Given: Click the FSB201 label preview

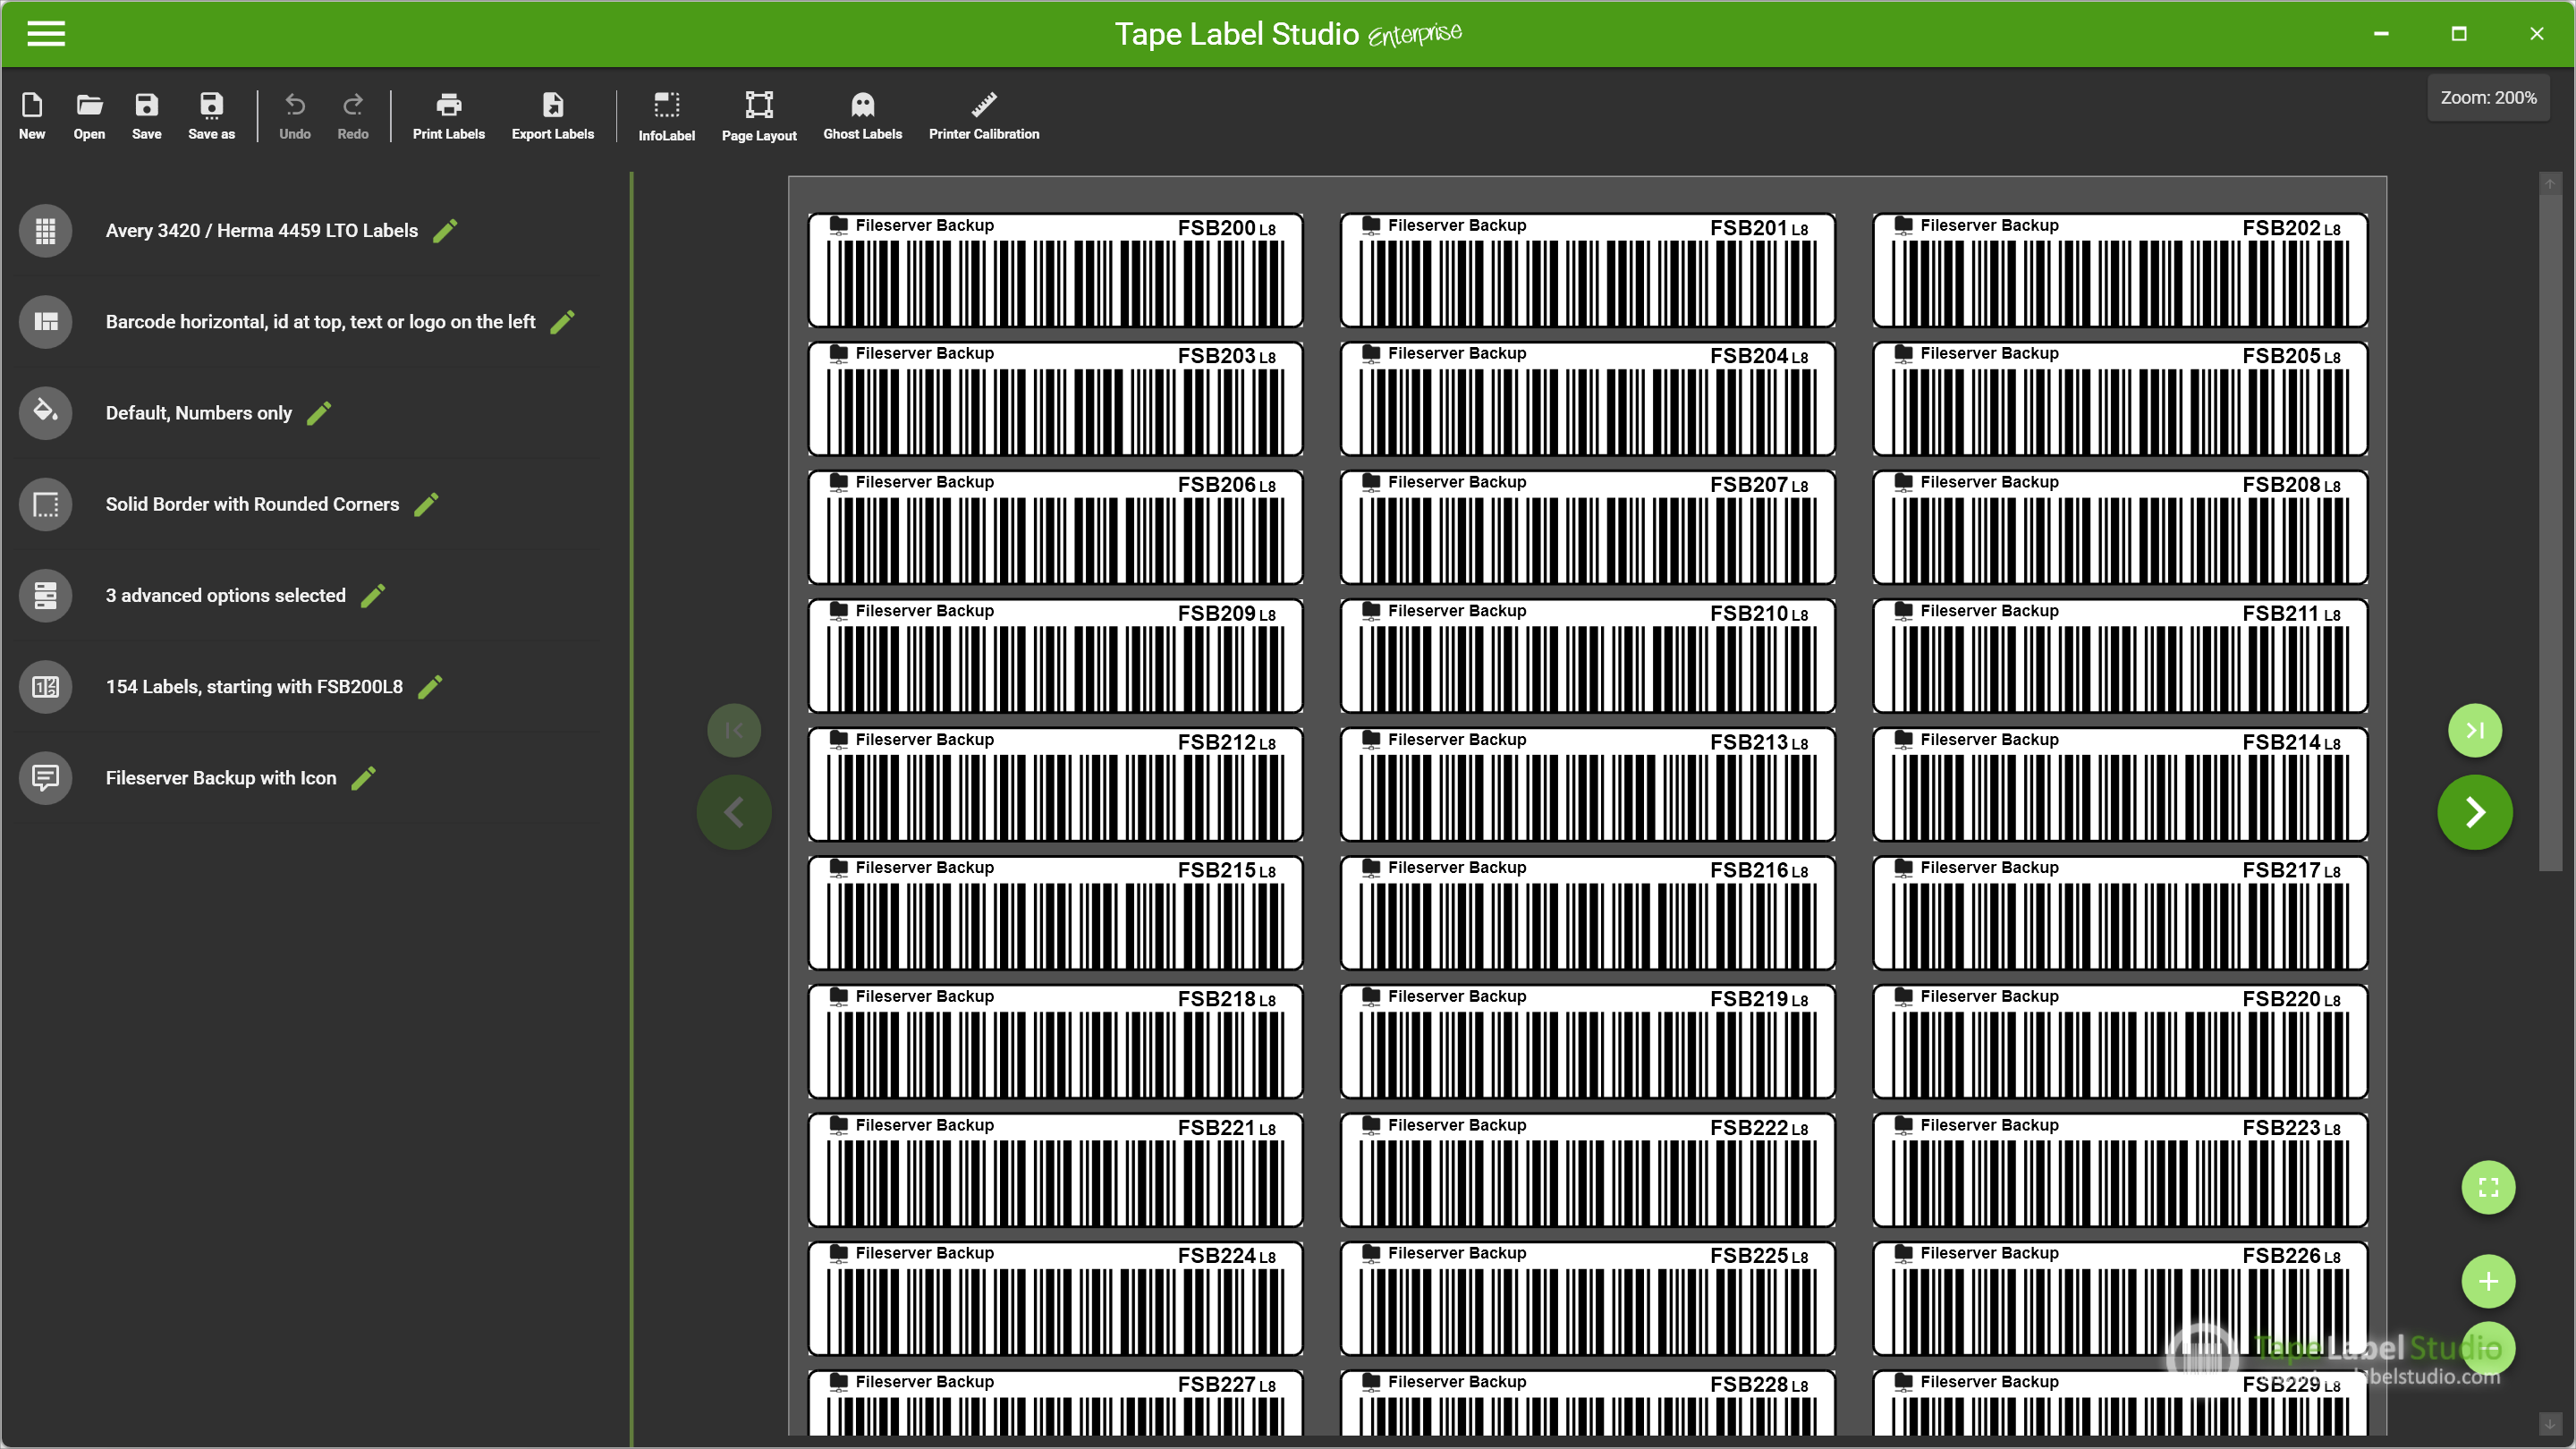Looking at the screenshot, I should point(1587,270).
